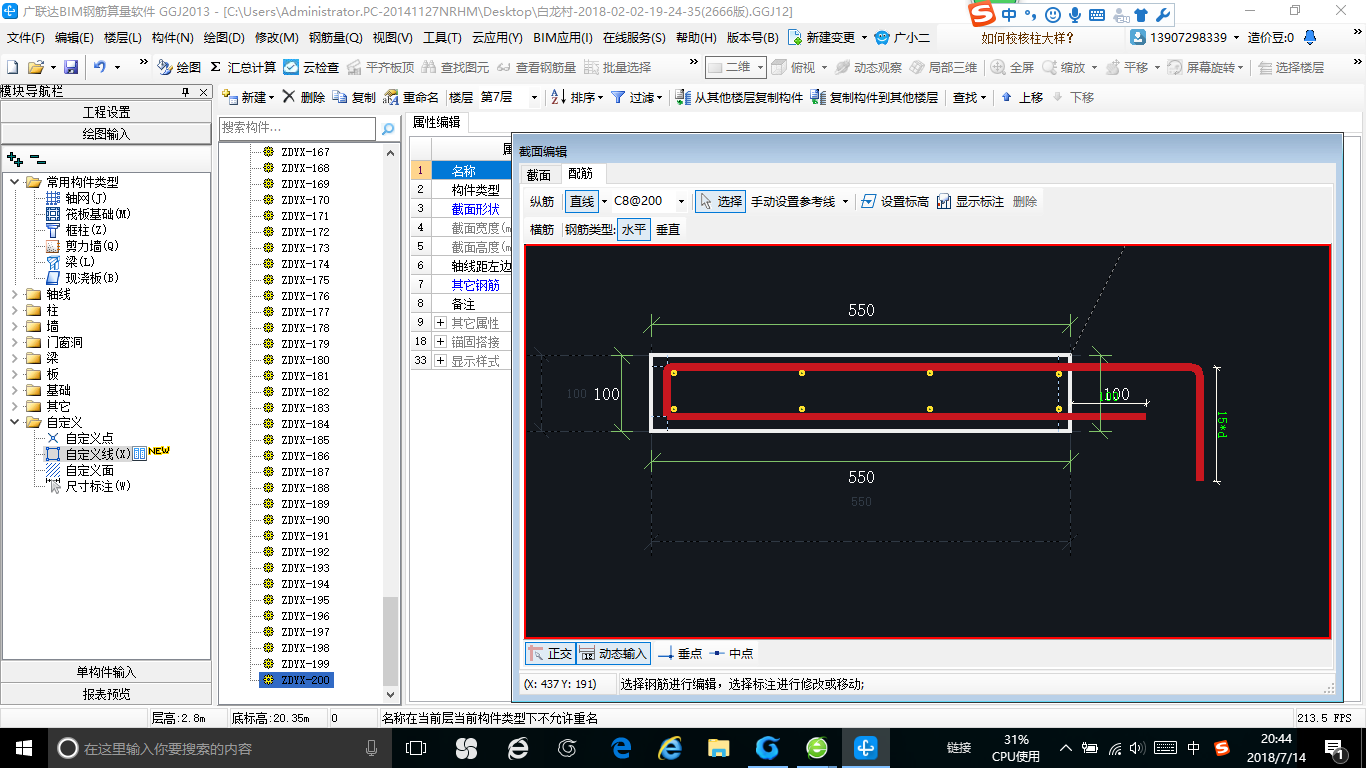Toggle 动态输入 dynamic input
Viewport: 1366px width, 768px height.
click(x=614, y=653)
